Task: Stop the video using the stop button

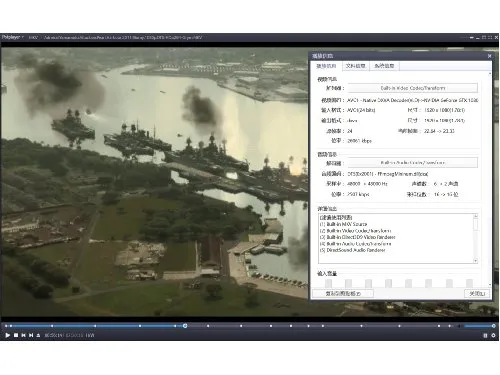Action: click(16, 335)
